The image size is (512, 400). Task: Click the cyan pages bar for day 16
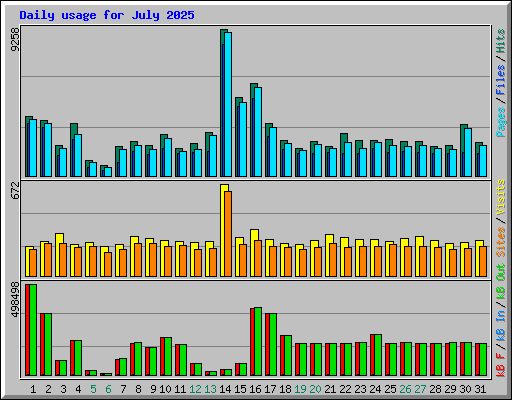258,132
